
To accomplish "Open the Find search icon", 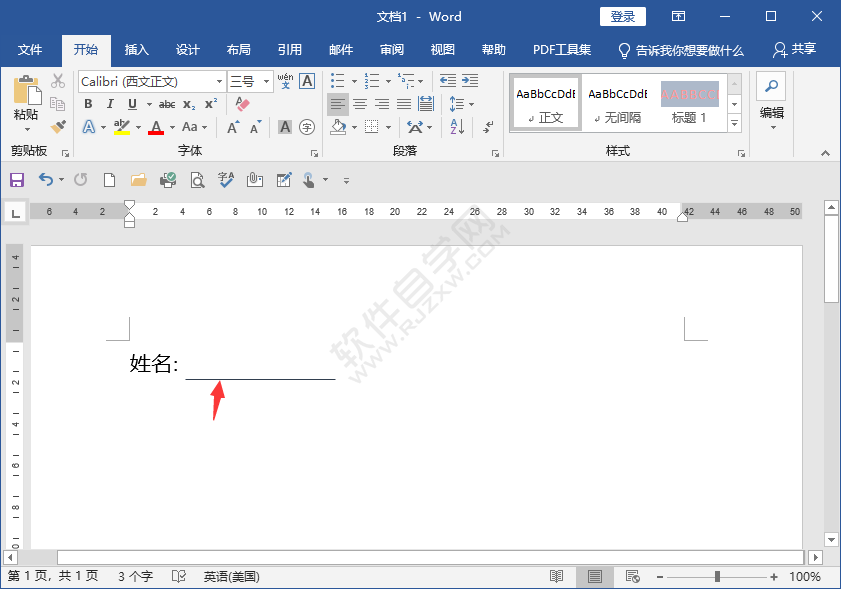I will [x=771, y=86].
